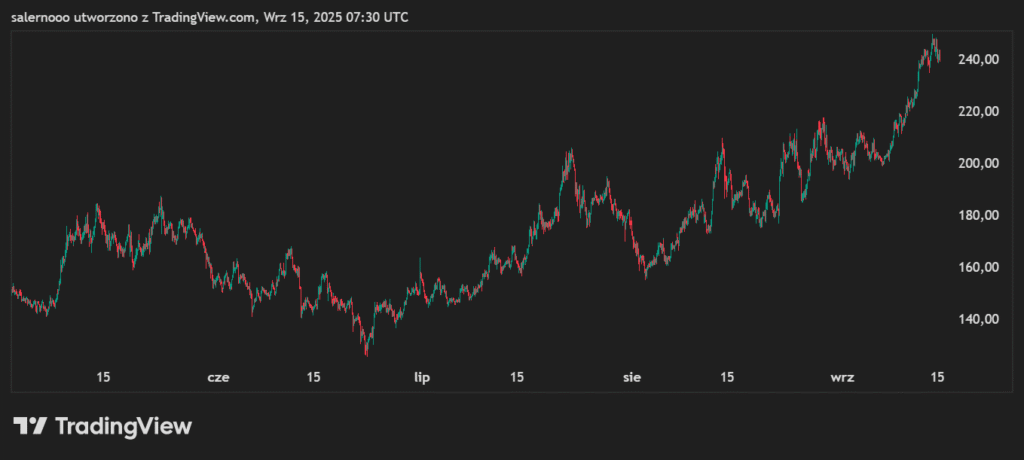Select the final 15 date label after wrz

tap(937, 378)
